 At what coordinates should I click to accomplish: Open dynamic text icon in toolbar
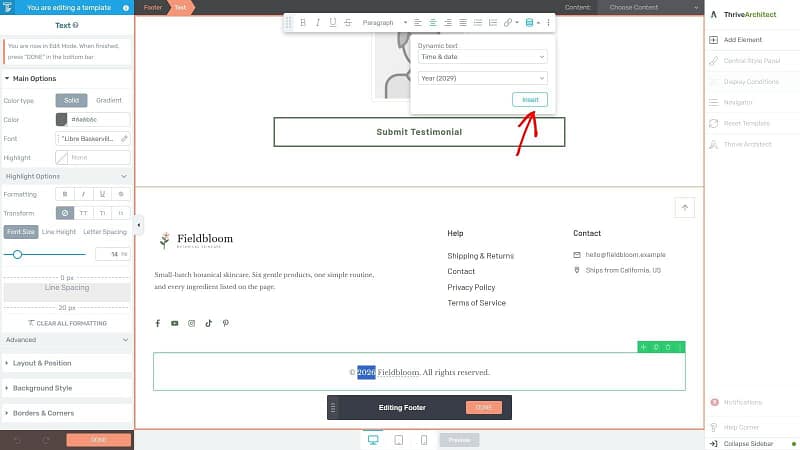coord(530,22)
